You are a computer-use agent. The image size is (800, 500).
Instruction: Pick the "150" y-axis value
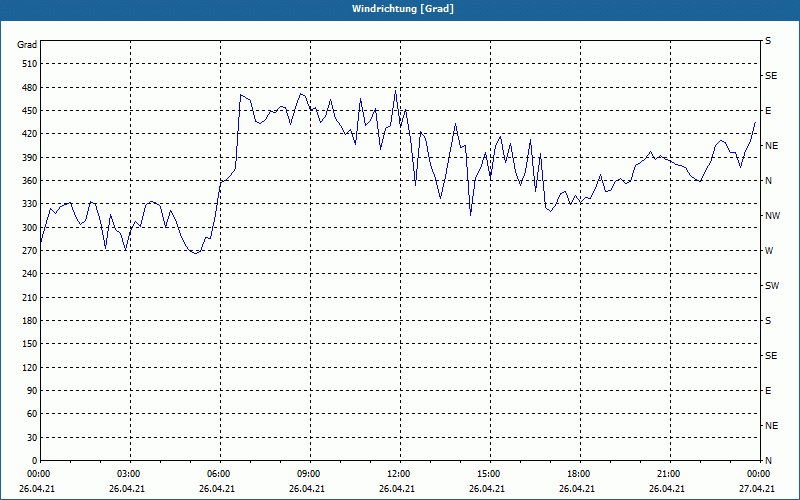click(30, 344)
